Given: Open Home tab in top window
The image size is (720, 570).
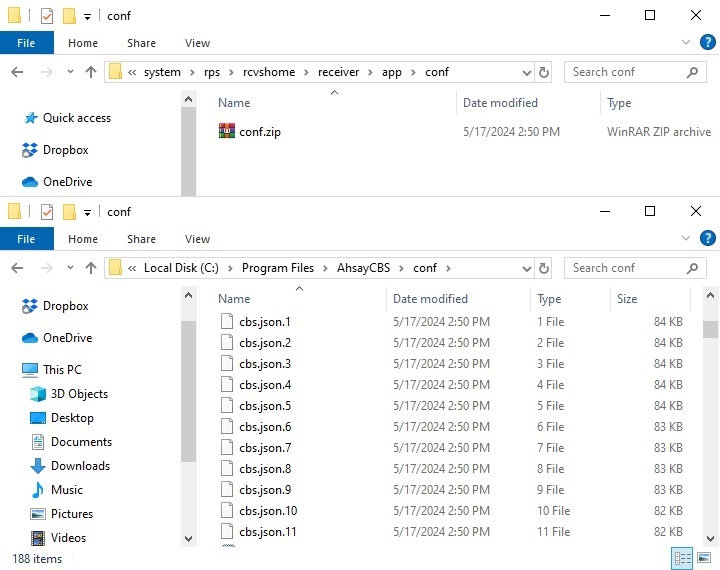Looking at the screenshot, I should [x=83, y=43].
